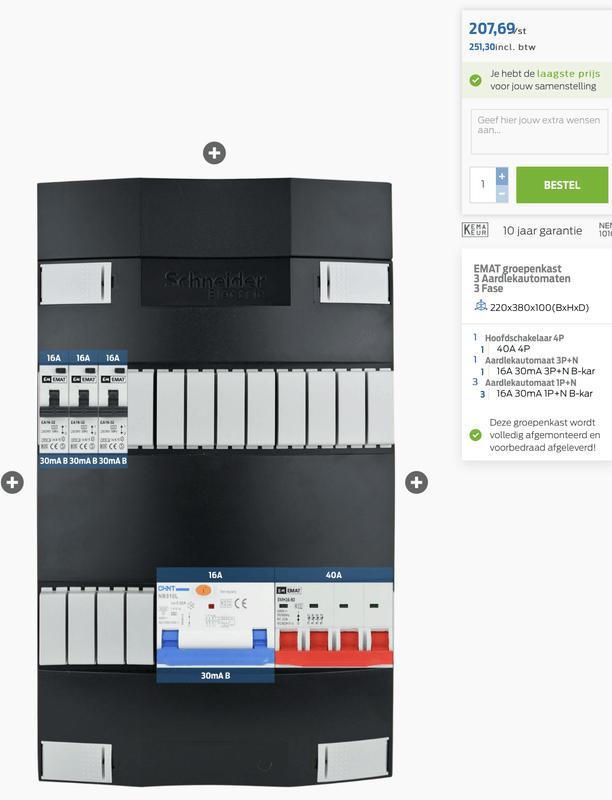Click the extra wensen text field

tap(540, 131)
